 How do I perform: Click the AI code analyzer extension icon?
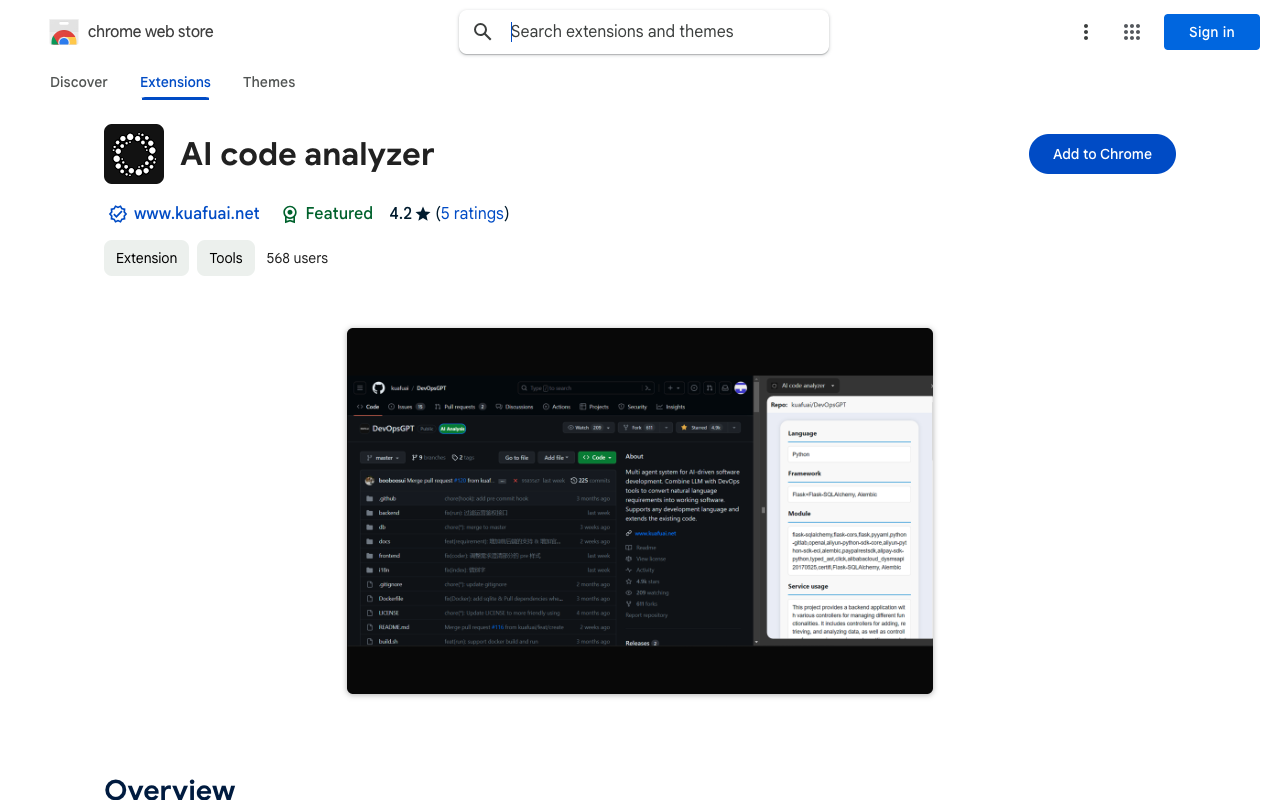pos(134,154)
